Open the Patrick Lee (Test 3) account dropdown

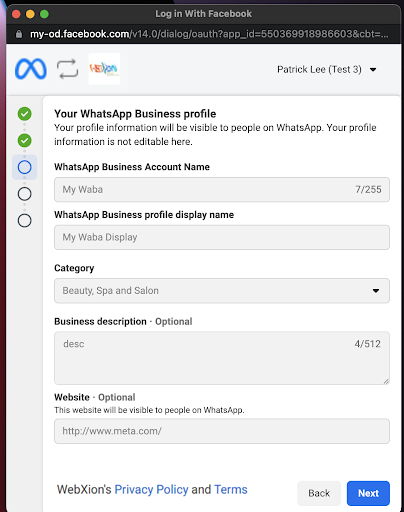pos(327,70)
